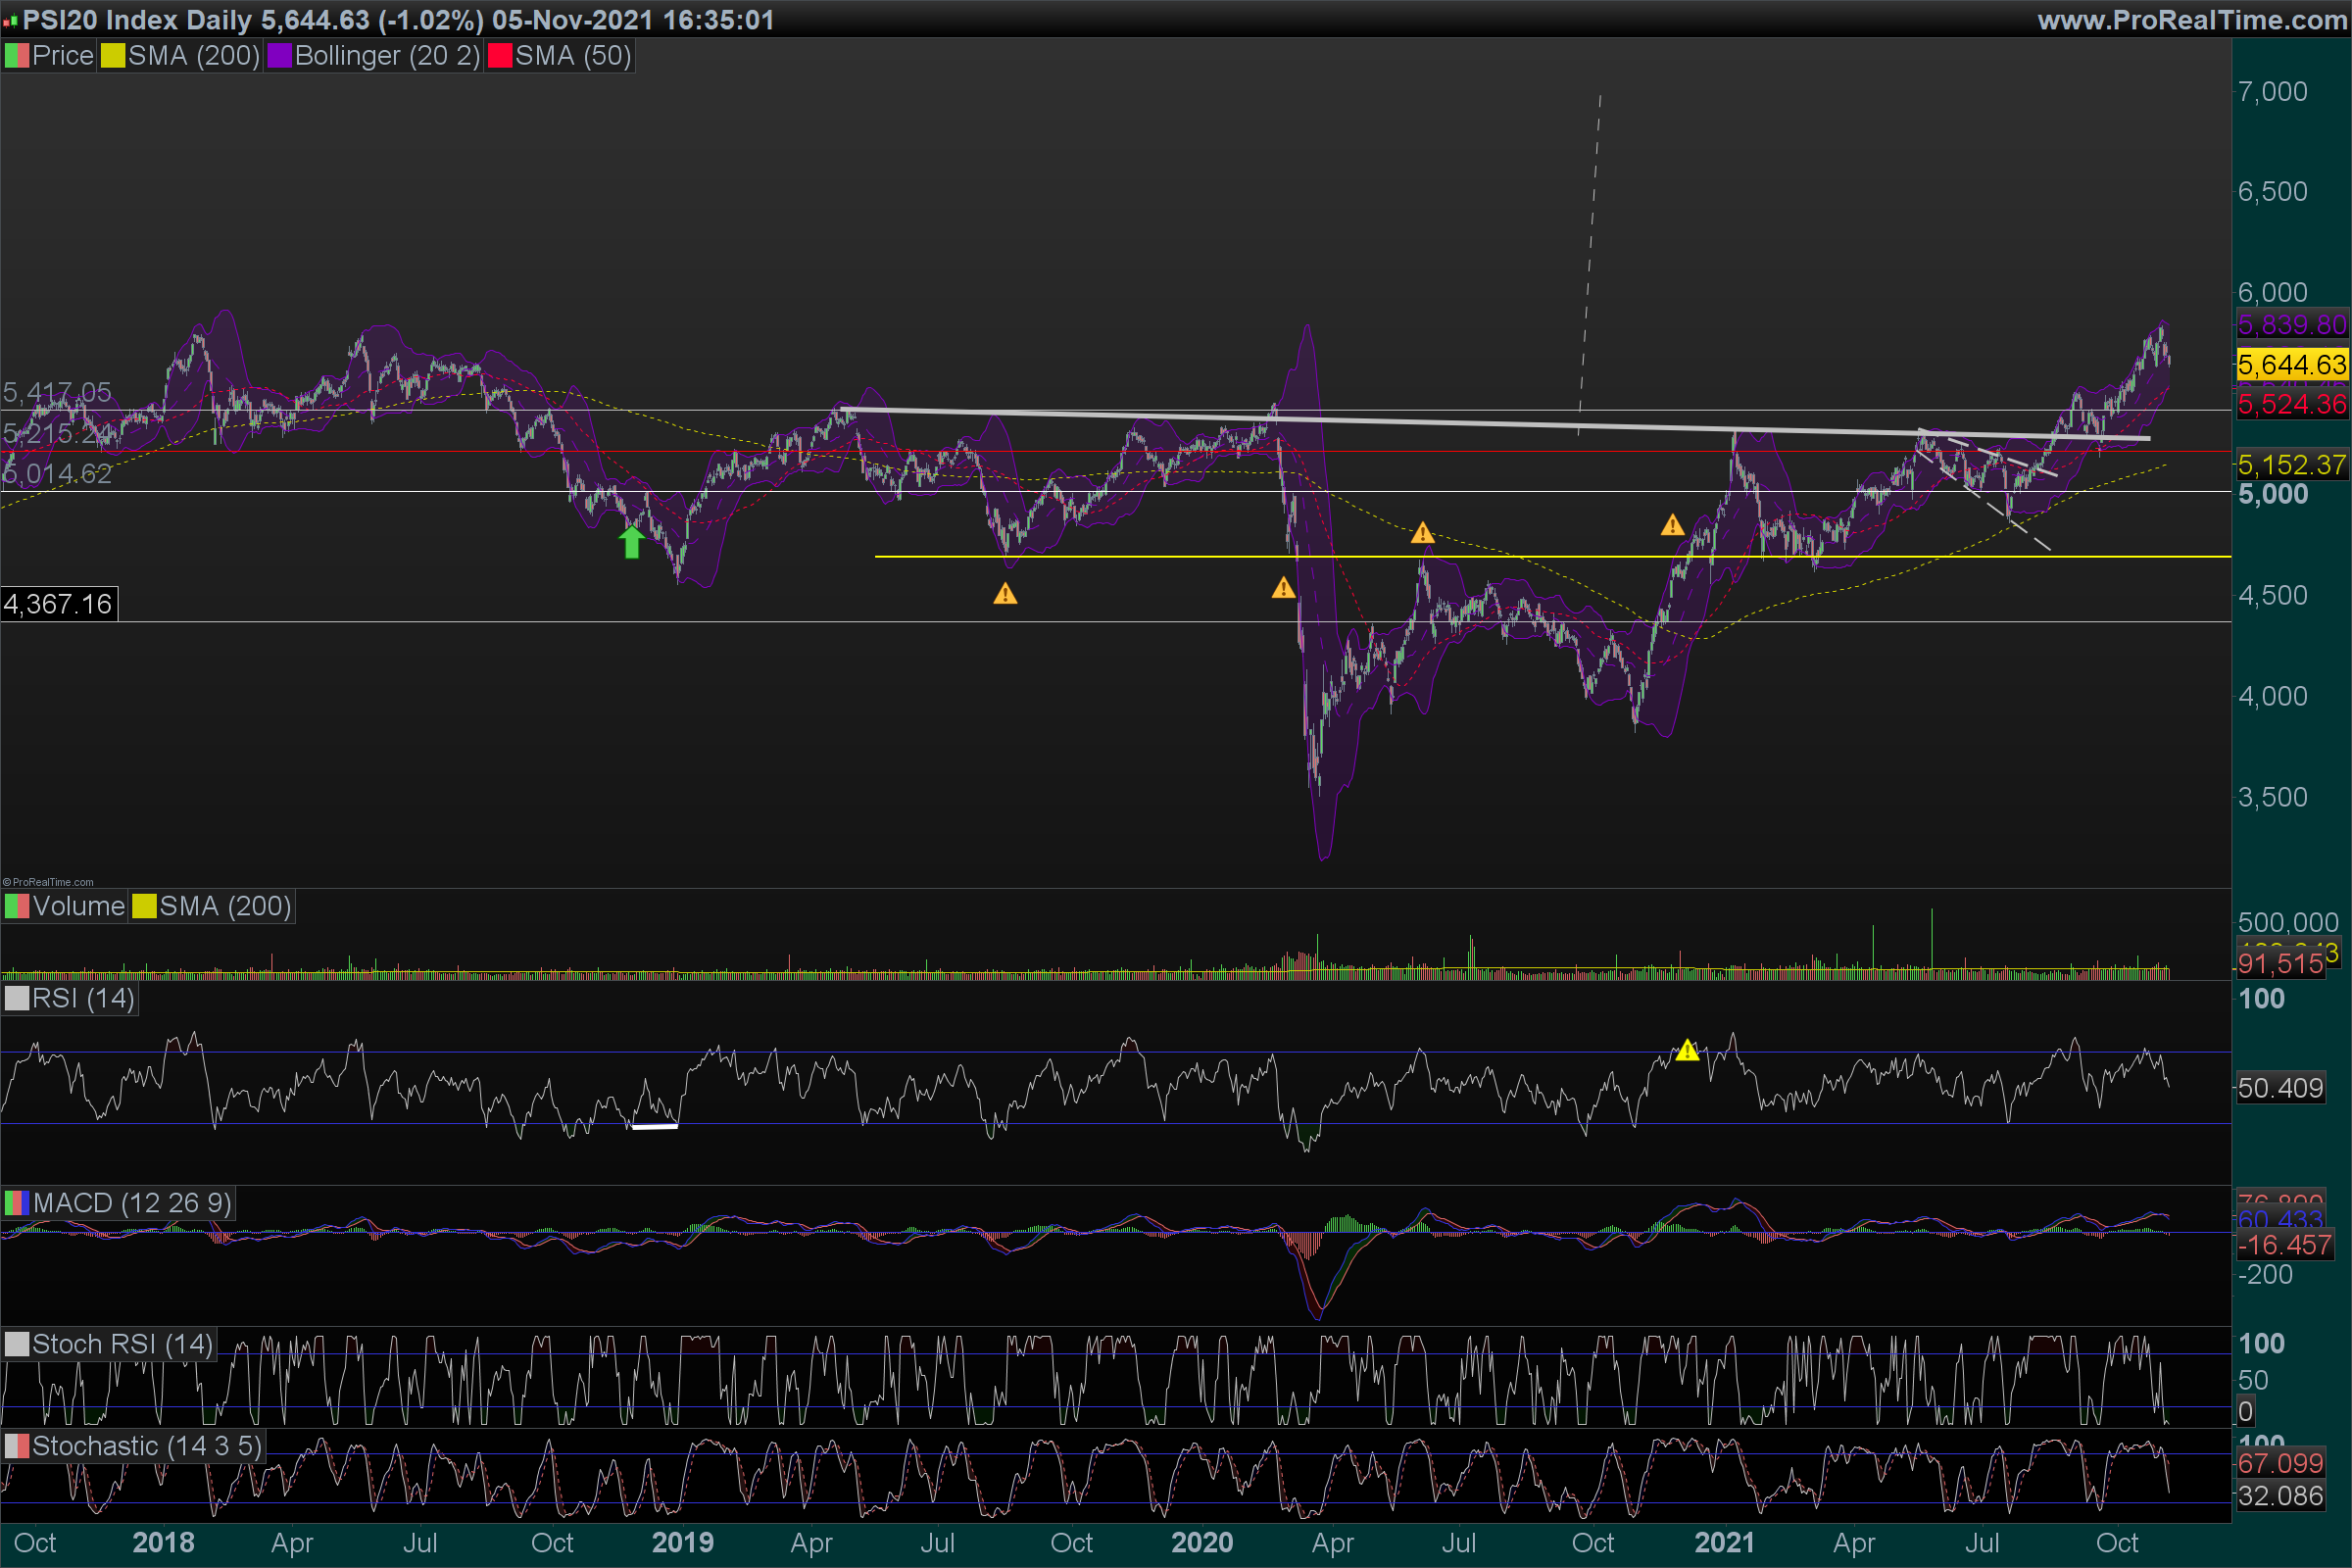
Task: Open the Stochastic (14 3 5) indicator label
Action: click(146, 1446)
